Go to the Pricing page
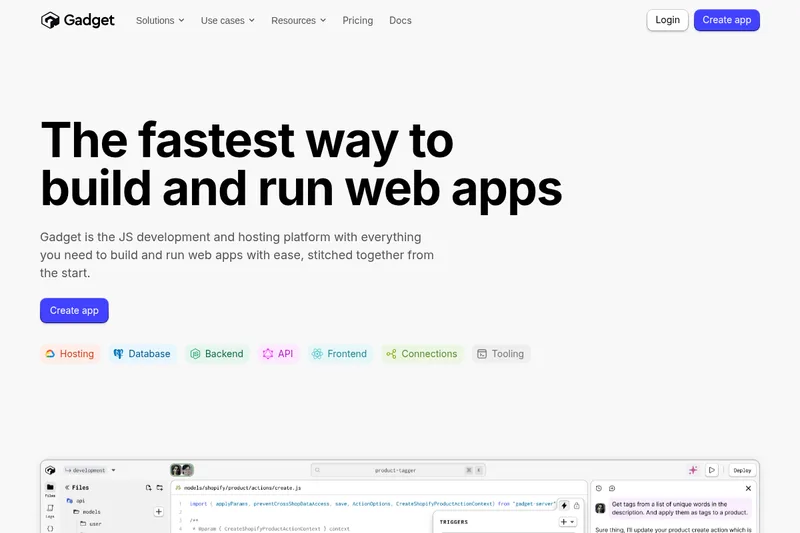800x533 pixels. point(358,20)
